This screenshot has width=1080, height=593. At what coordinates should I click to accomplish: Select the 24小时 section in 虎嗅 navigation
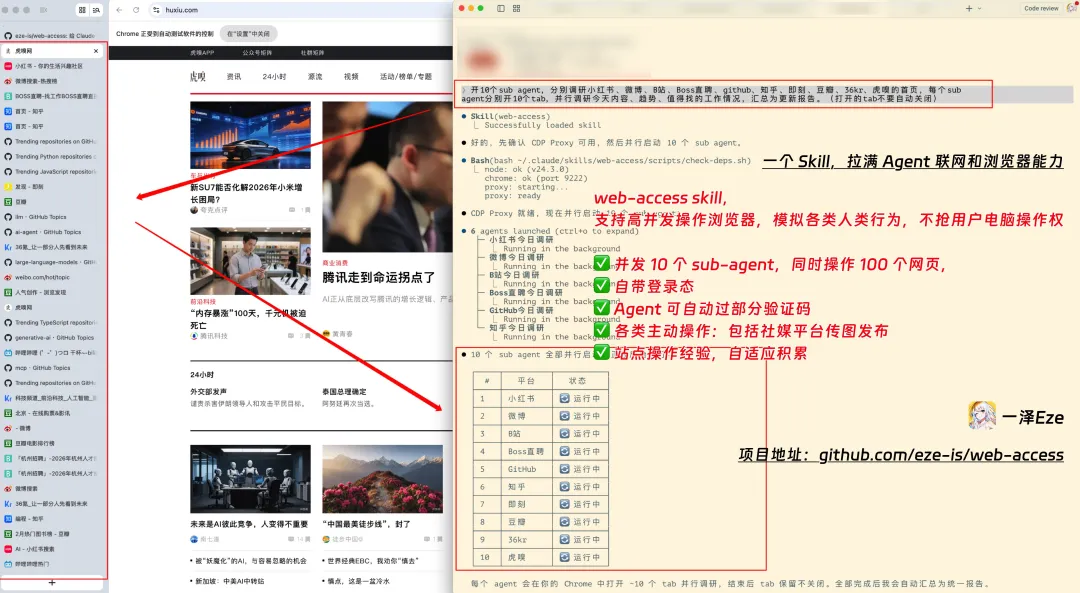275,76
